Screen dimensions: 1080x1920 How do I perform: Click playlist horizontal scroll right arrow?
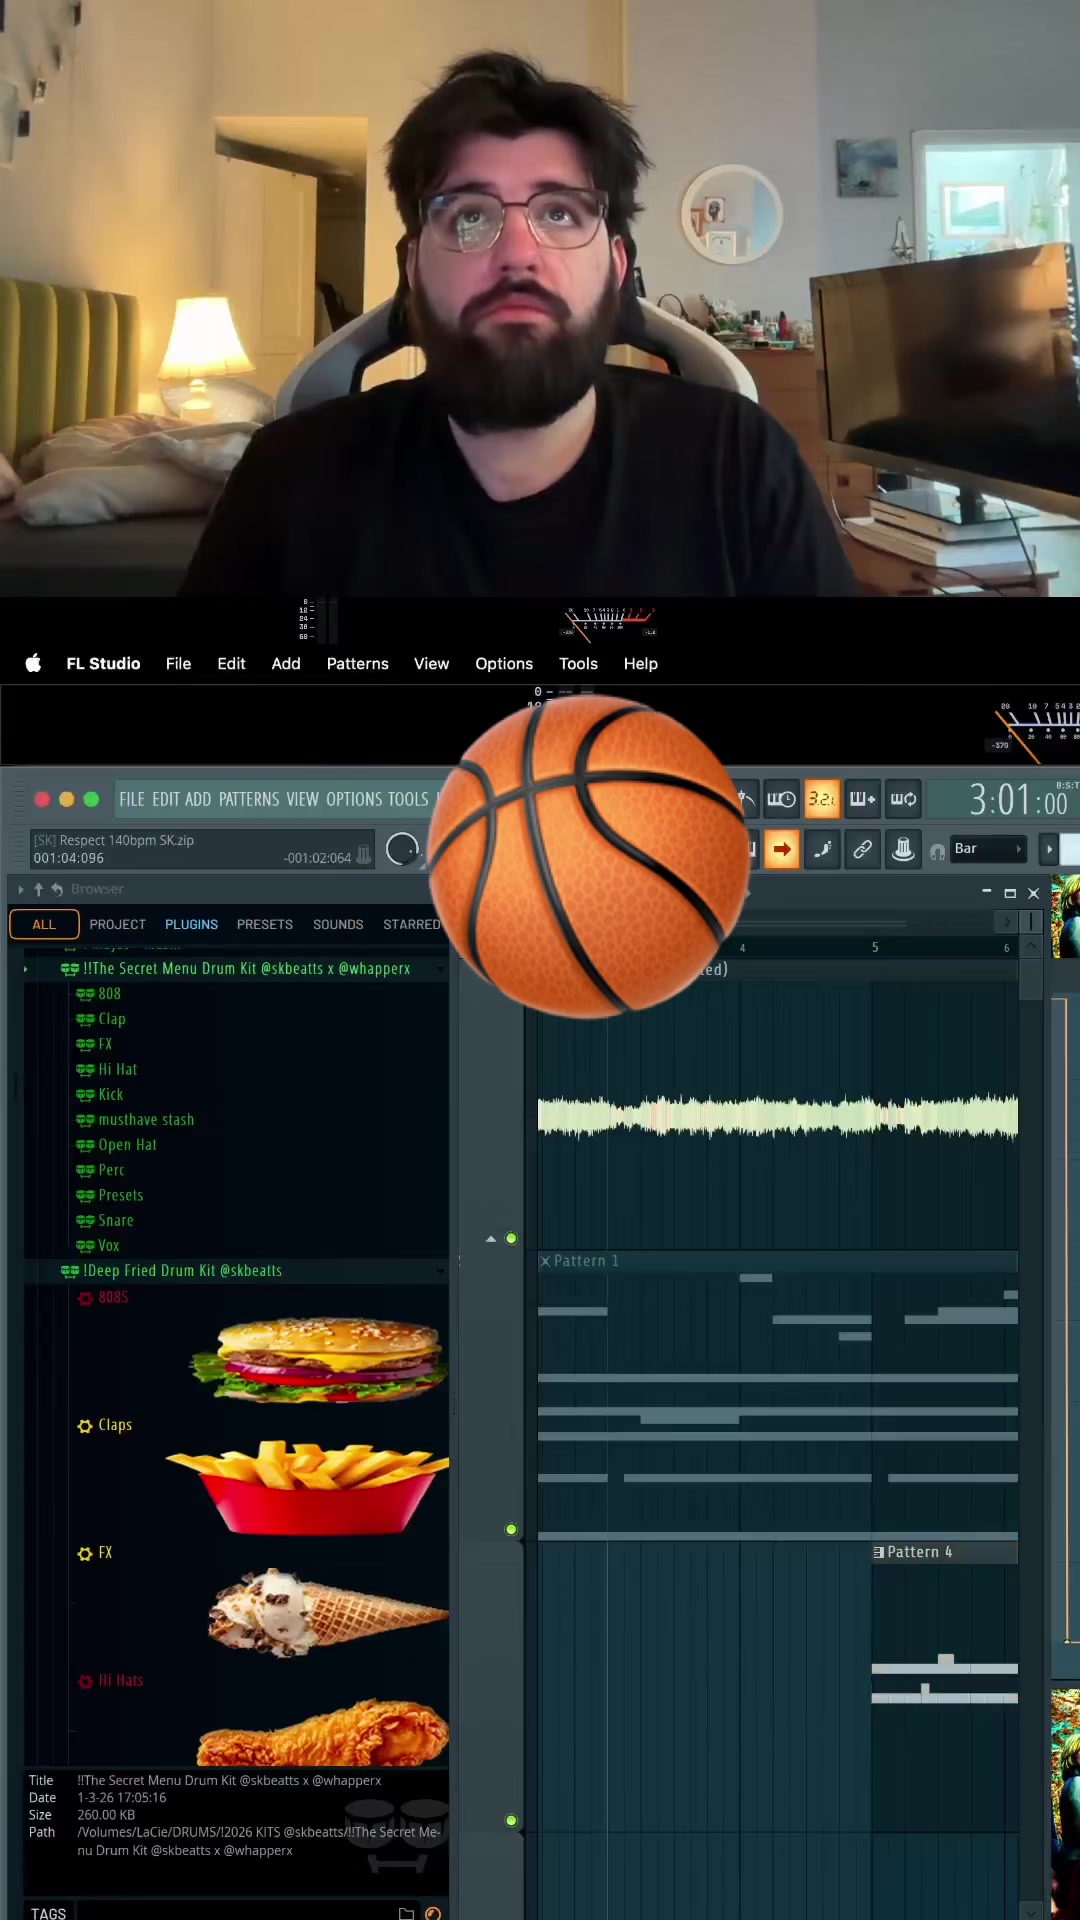pyautogui.click(x=1007, y=921)
